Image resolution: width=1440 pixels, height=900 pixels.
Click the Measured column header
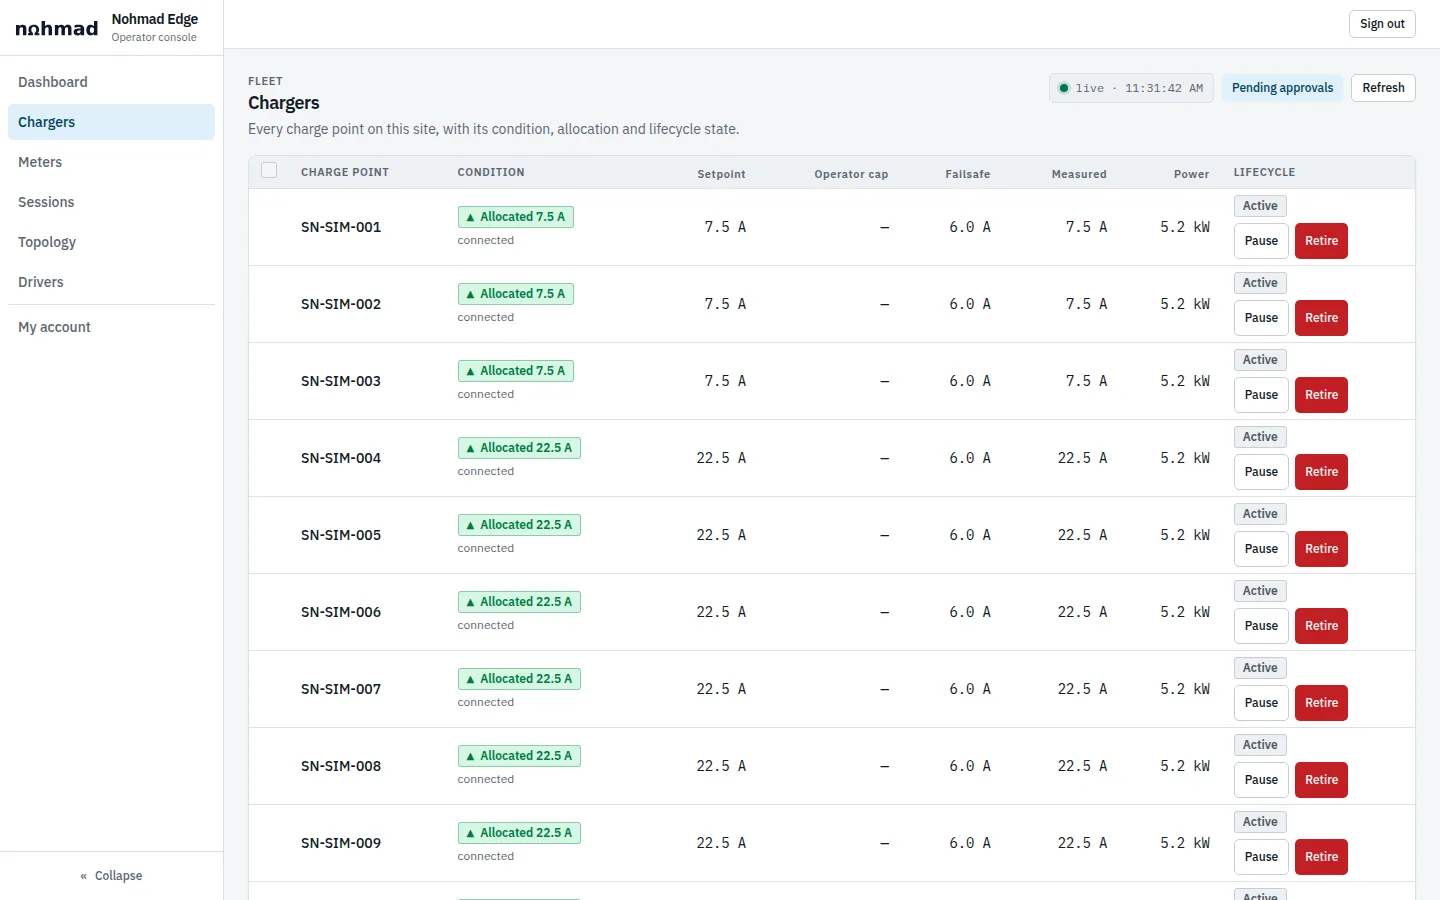tap(1079, 174)
